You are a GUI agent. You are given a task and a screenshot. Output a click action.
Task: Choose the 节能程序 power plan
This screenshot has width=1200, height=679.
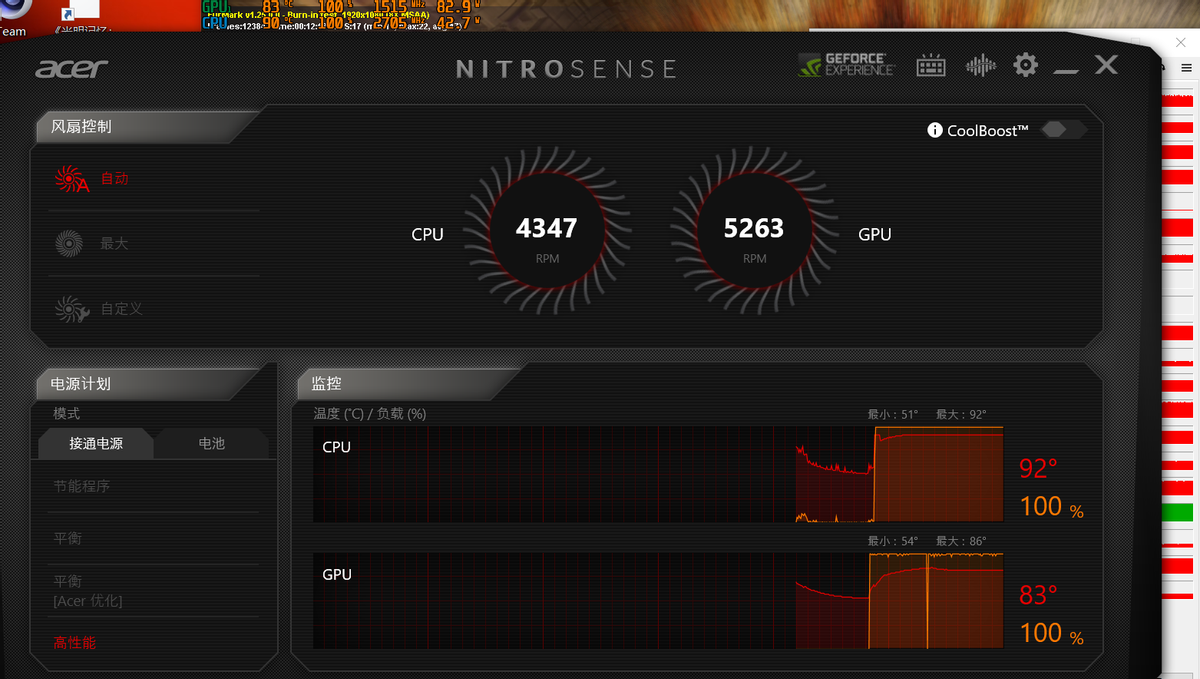(x=82, y=486)
